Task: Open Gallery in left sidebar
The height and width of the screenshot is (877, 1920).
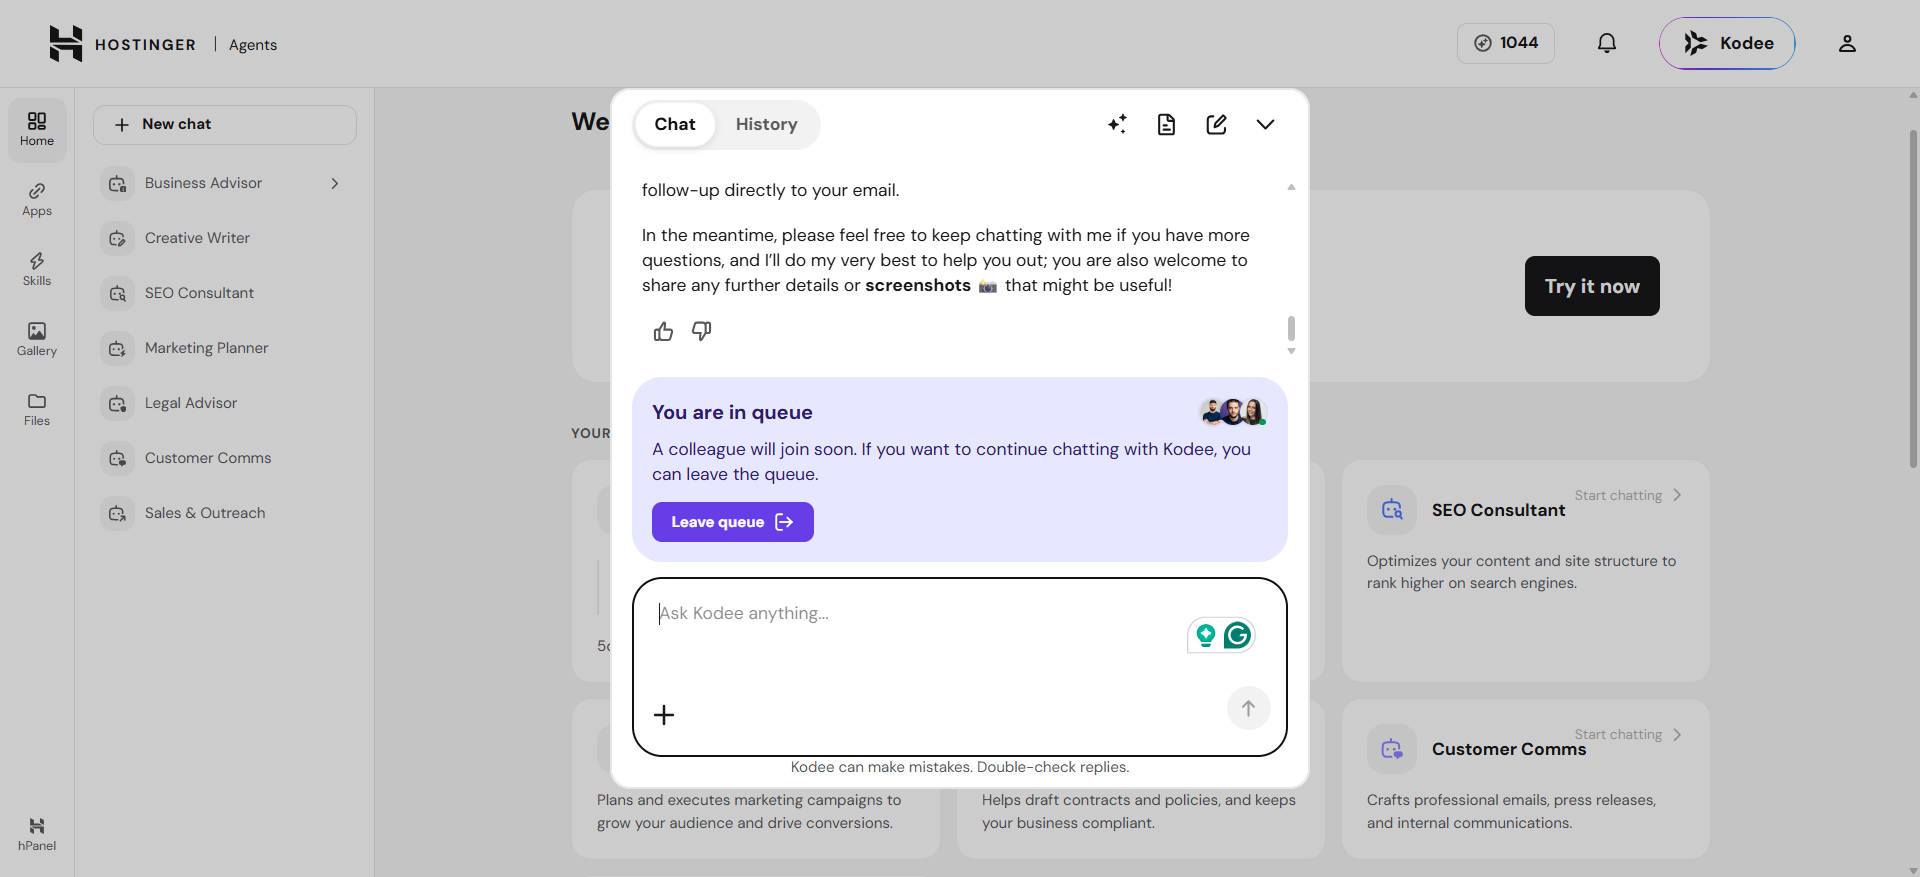Action: (37, 340)
